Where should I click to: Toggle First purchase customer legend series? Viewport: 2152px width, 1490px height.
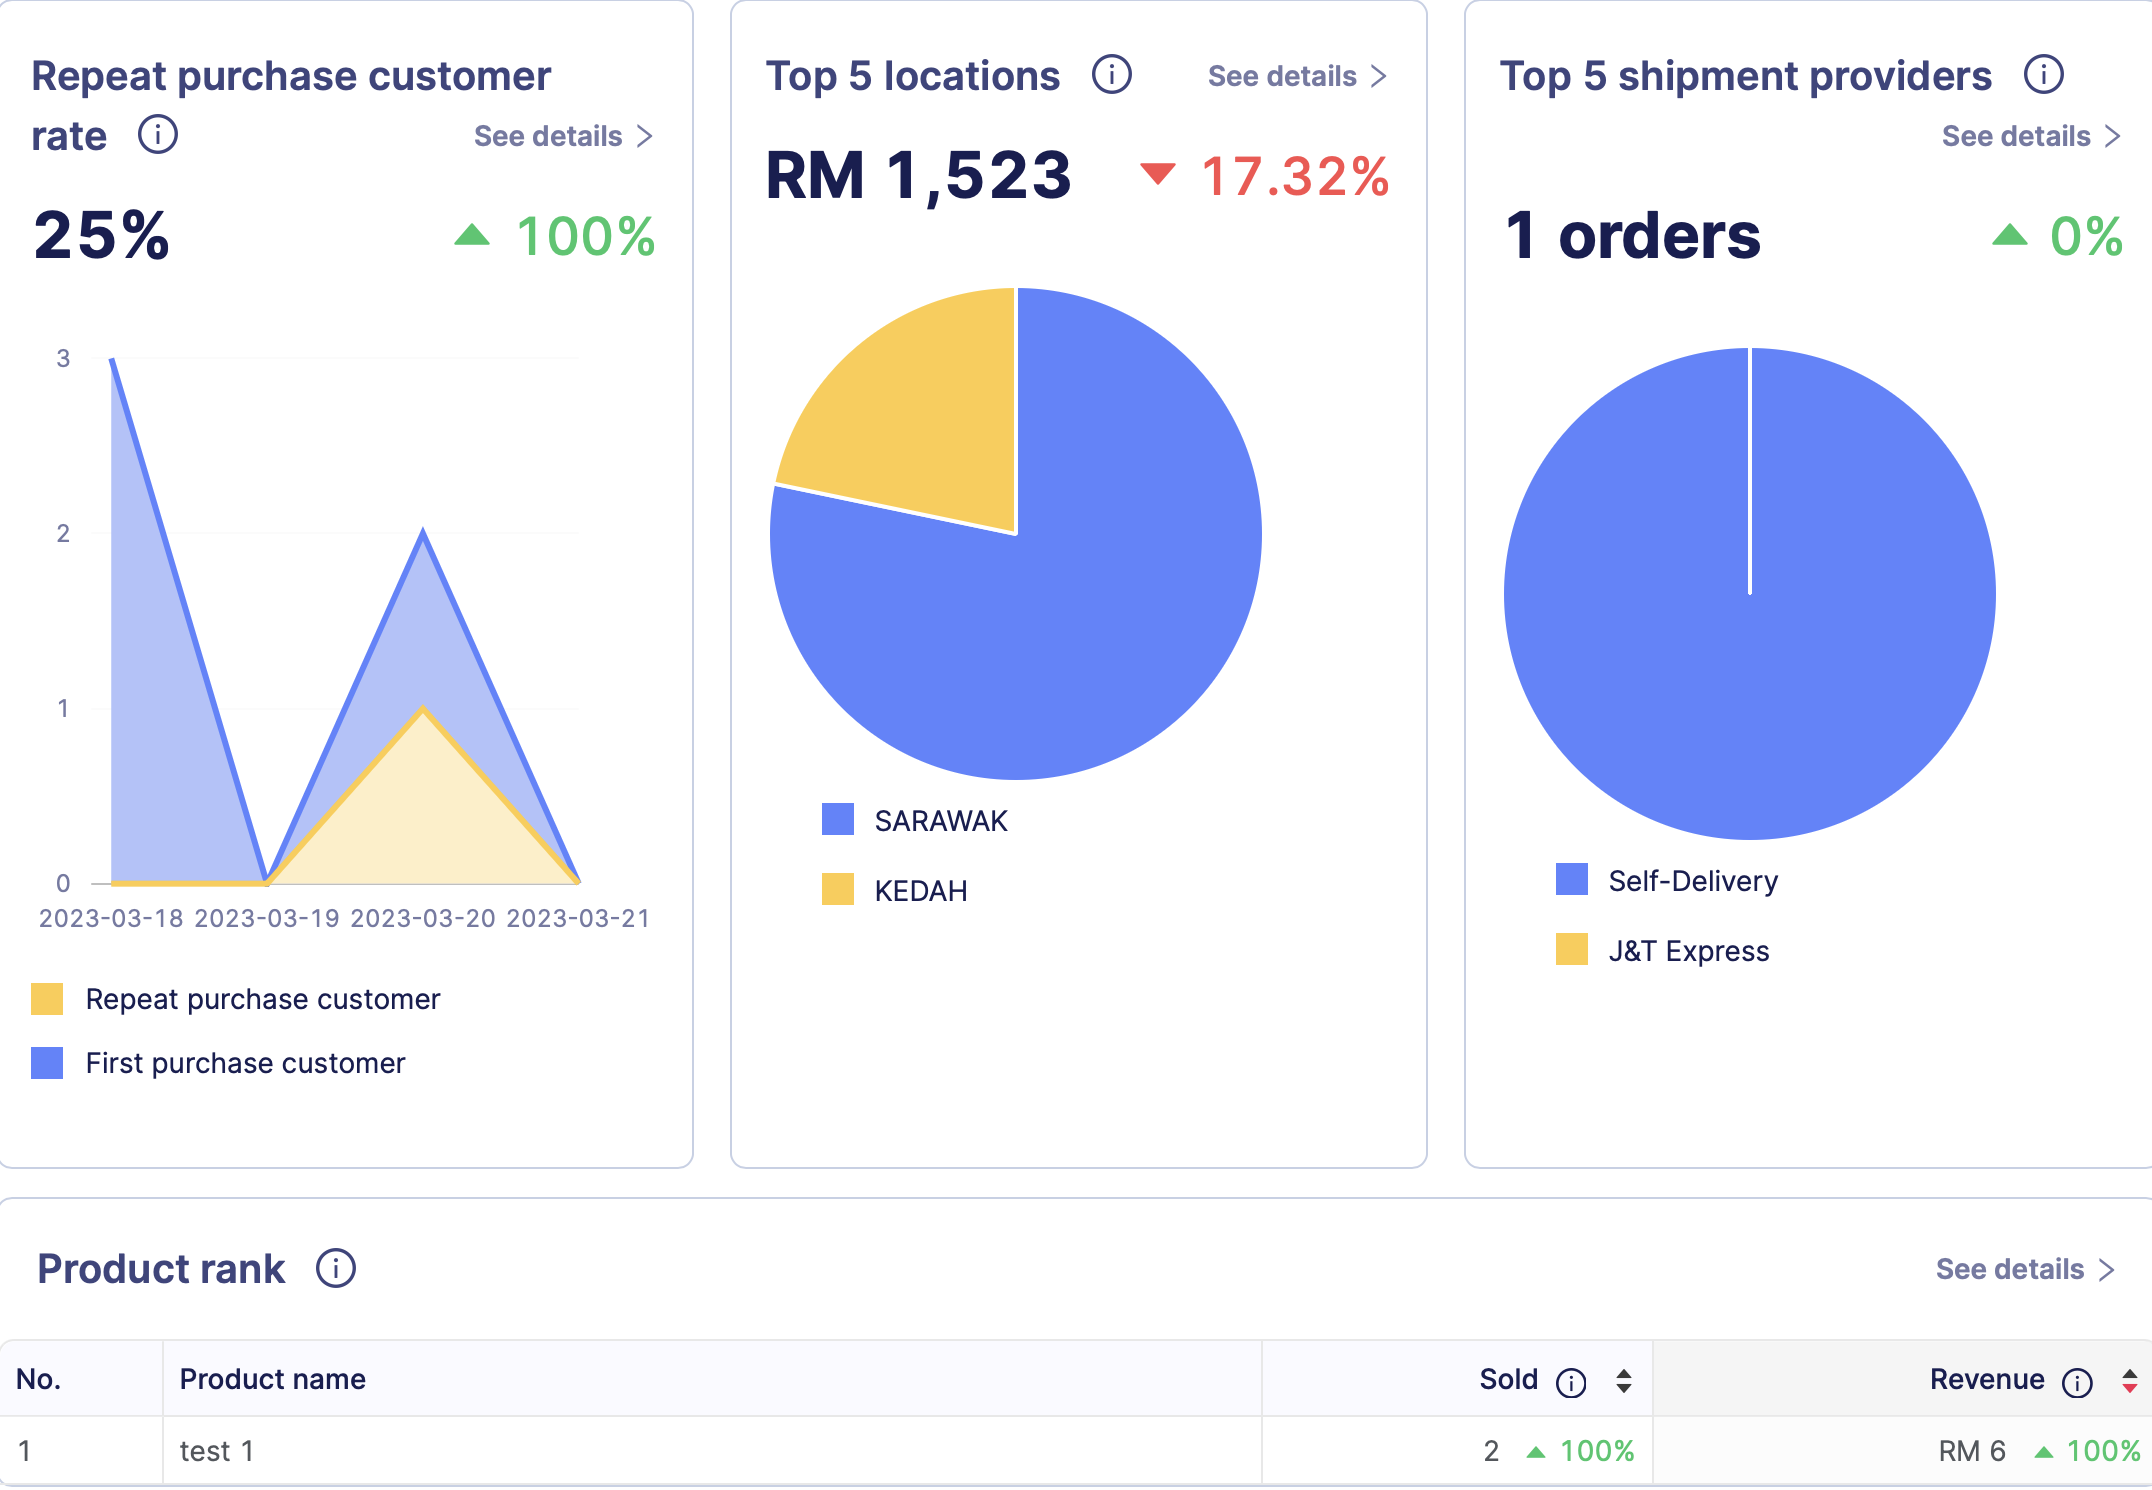click(245, 1063)
